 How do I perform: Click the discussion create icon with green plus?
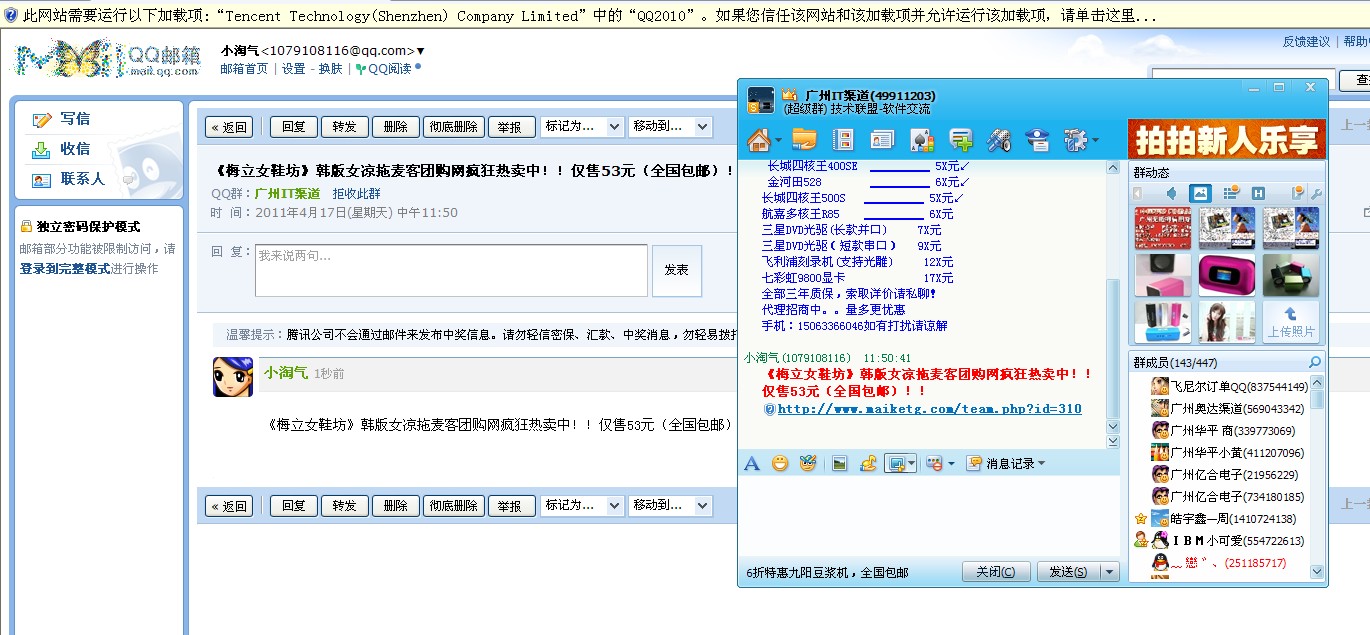point(960,139)
